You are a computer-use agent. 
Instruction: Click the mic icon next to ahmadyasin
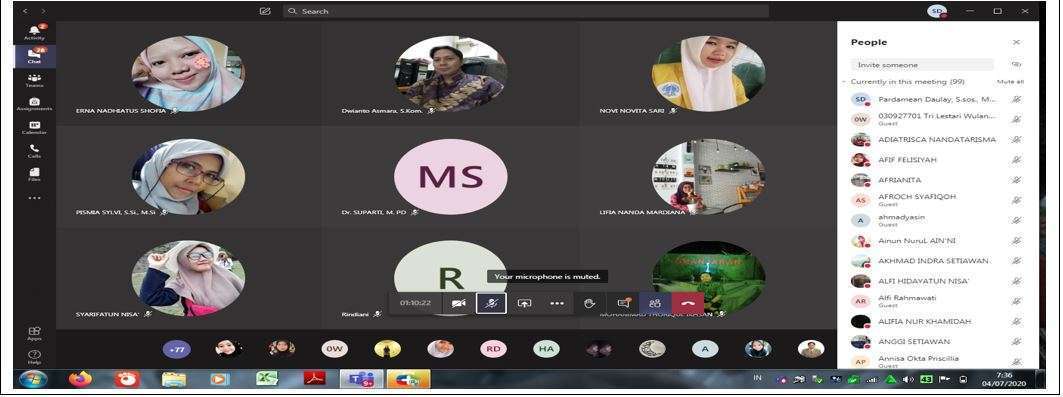[1016, 220]
